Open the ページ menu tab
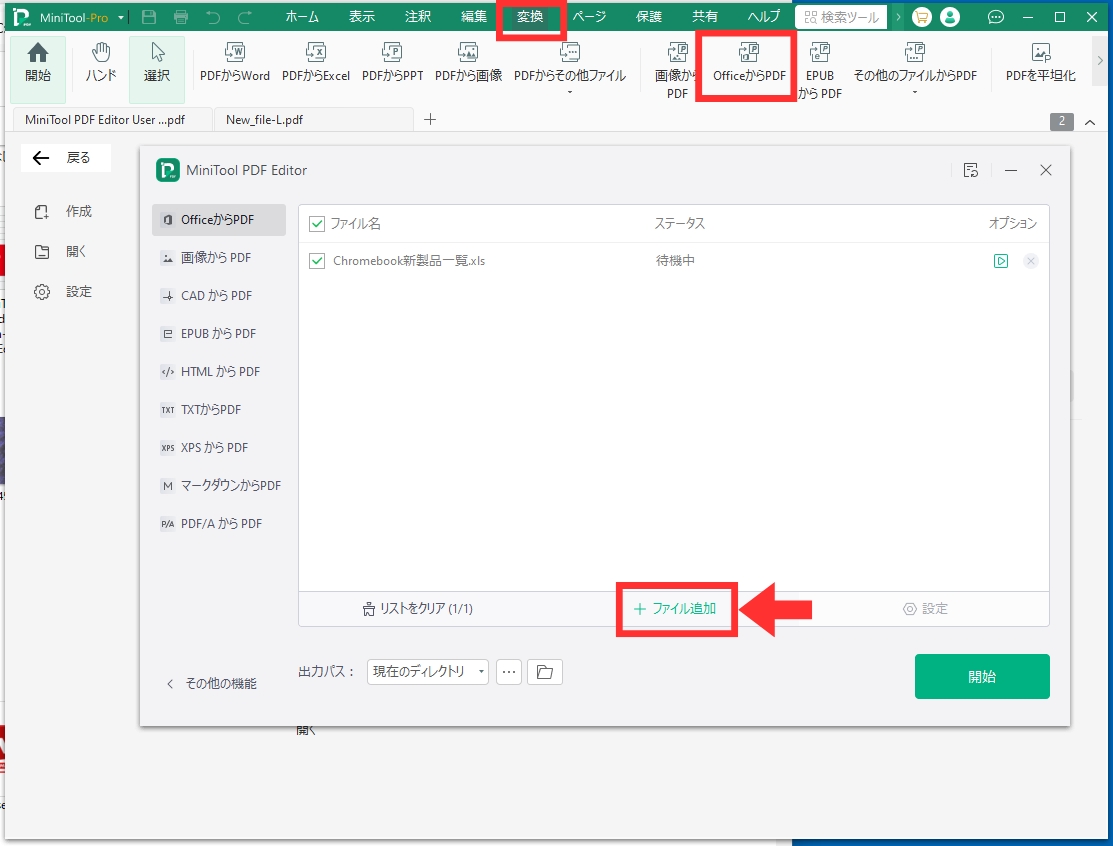 589,17
